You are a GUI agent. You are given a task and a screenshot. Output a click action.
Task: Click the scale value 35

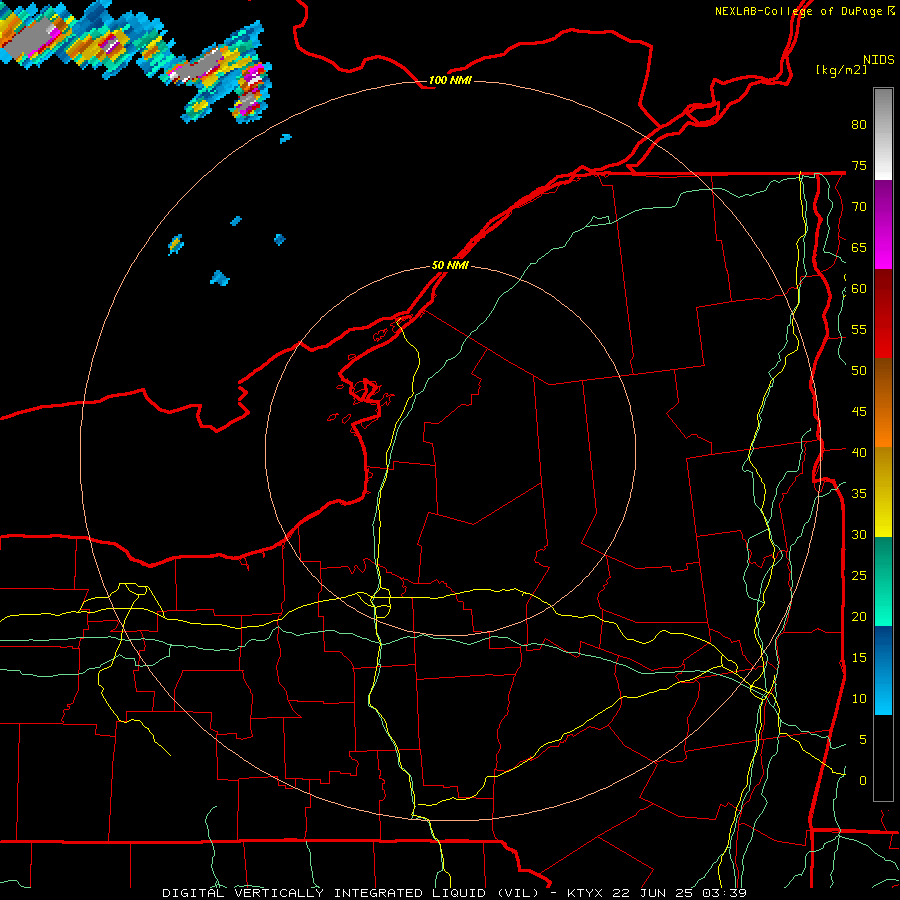(859, 494)
